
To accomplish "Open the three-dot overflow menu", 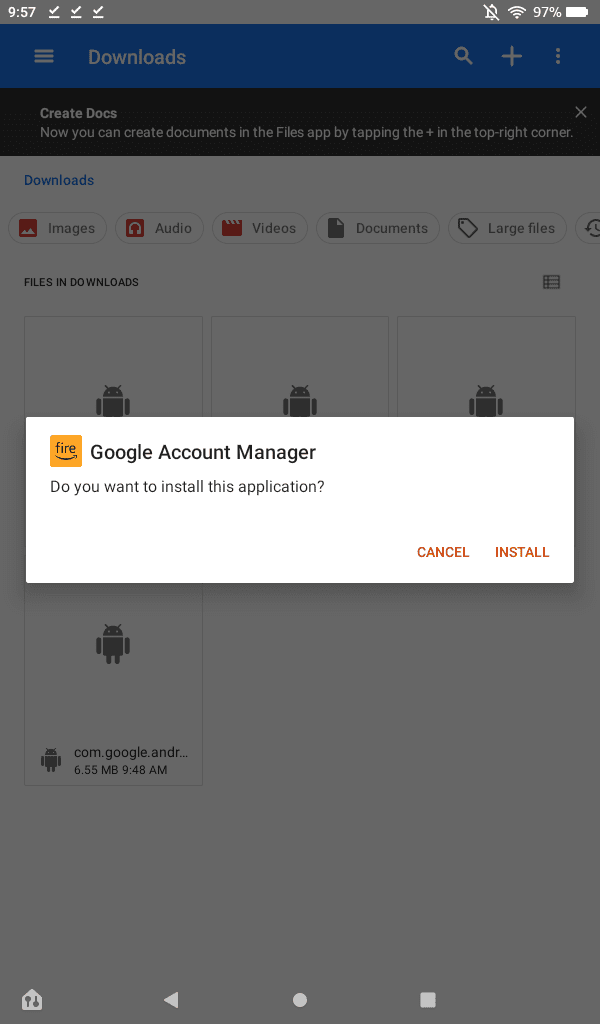I will coord(558,55).
